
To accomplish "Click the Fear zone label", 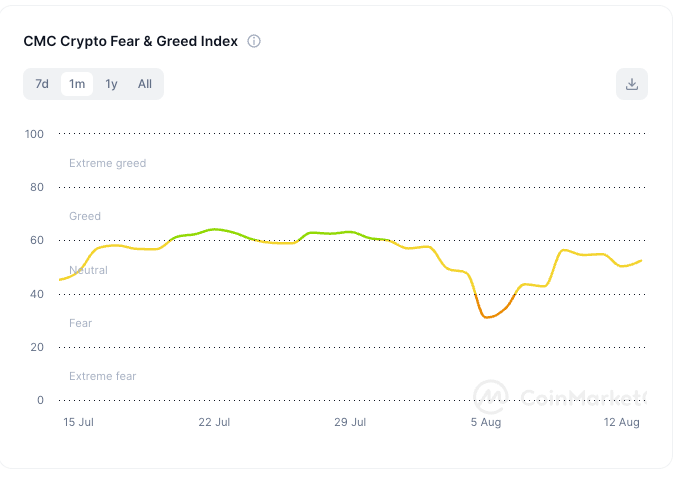I will [x=81, y=323].
